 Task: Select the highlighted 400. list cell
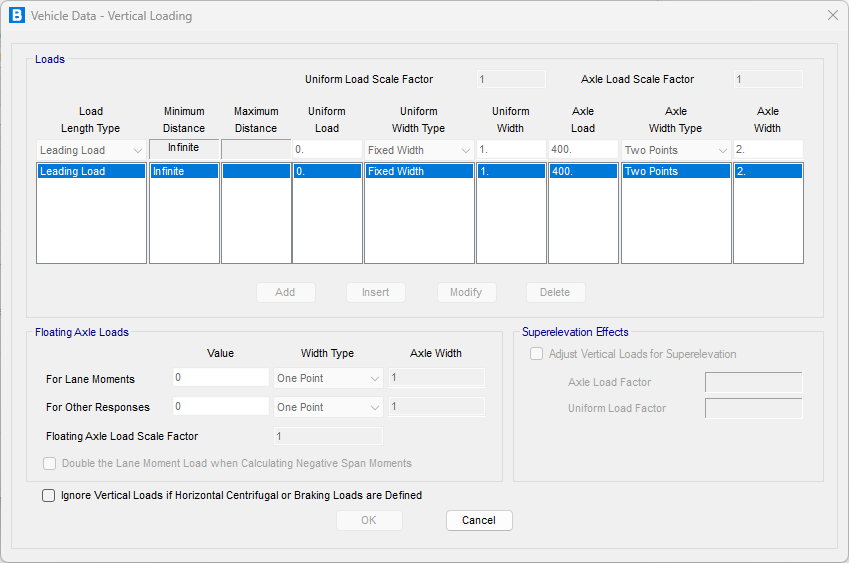584,171
